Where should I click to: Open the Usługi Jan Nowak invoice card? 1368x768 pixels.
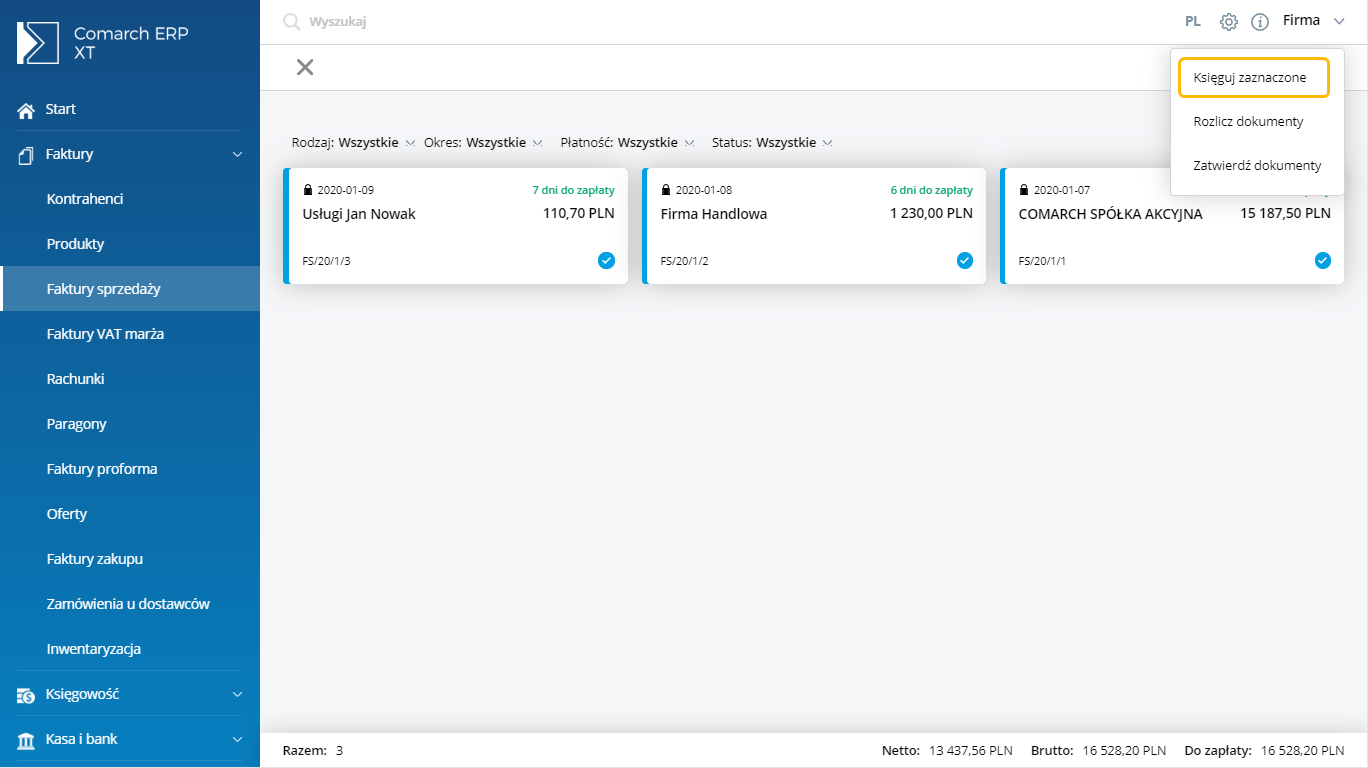click(x=456, y=226)
